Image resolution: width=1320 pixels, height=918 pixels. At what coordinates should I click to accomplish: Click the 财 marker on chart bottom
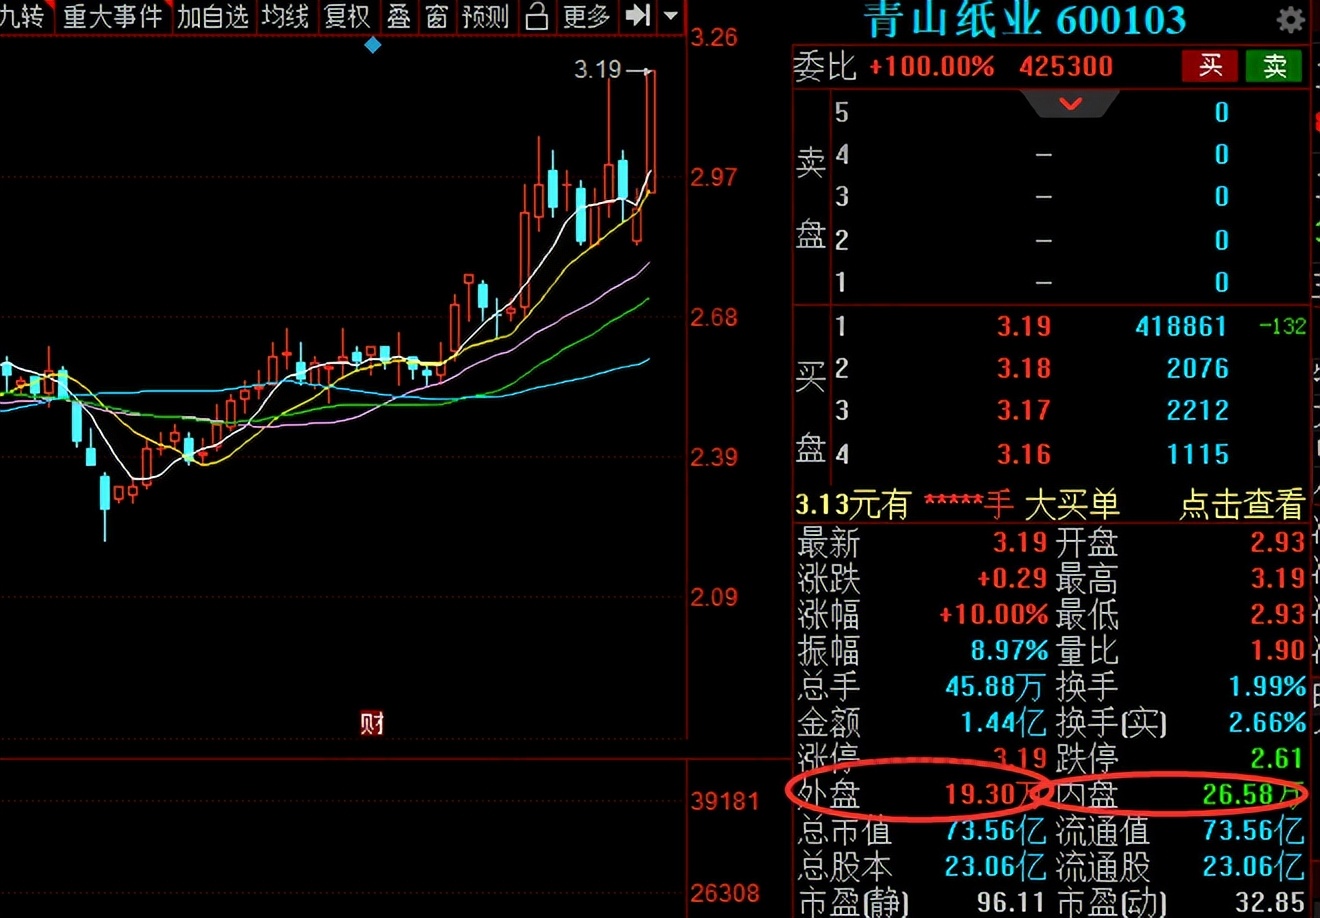point(372,723)
